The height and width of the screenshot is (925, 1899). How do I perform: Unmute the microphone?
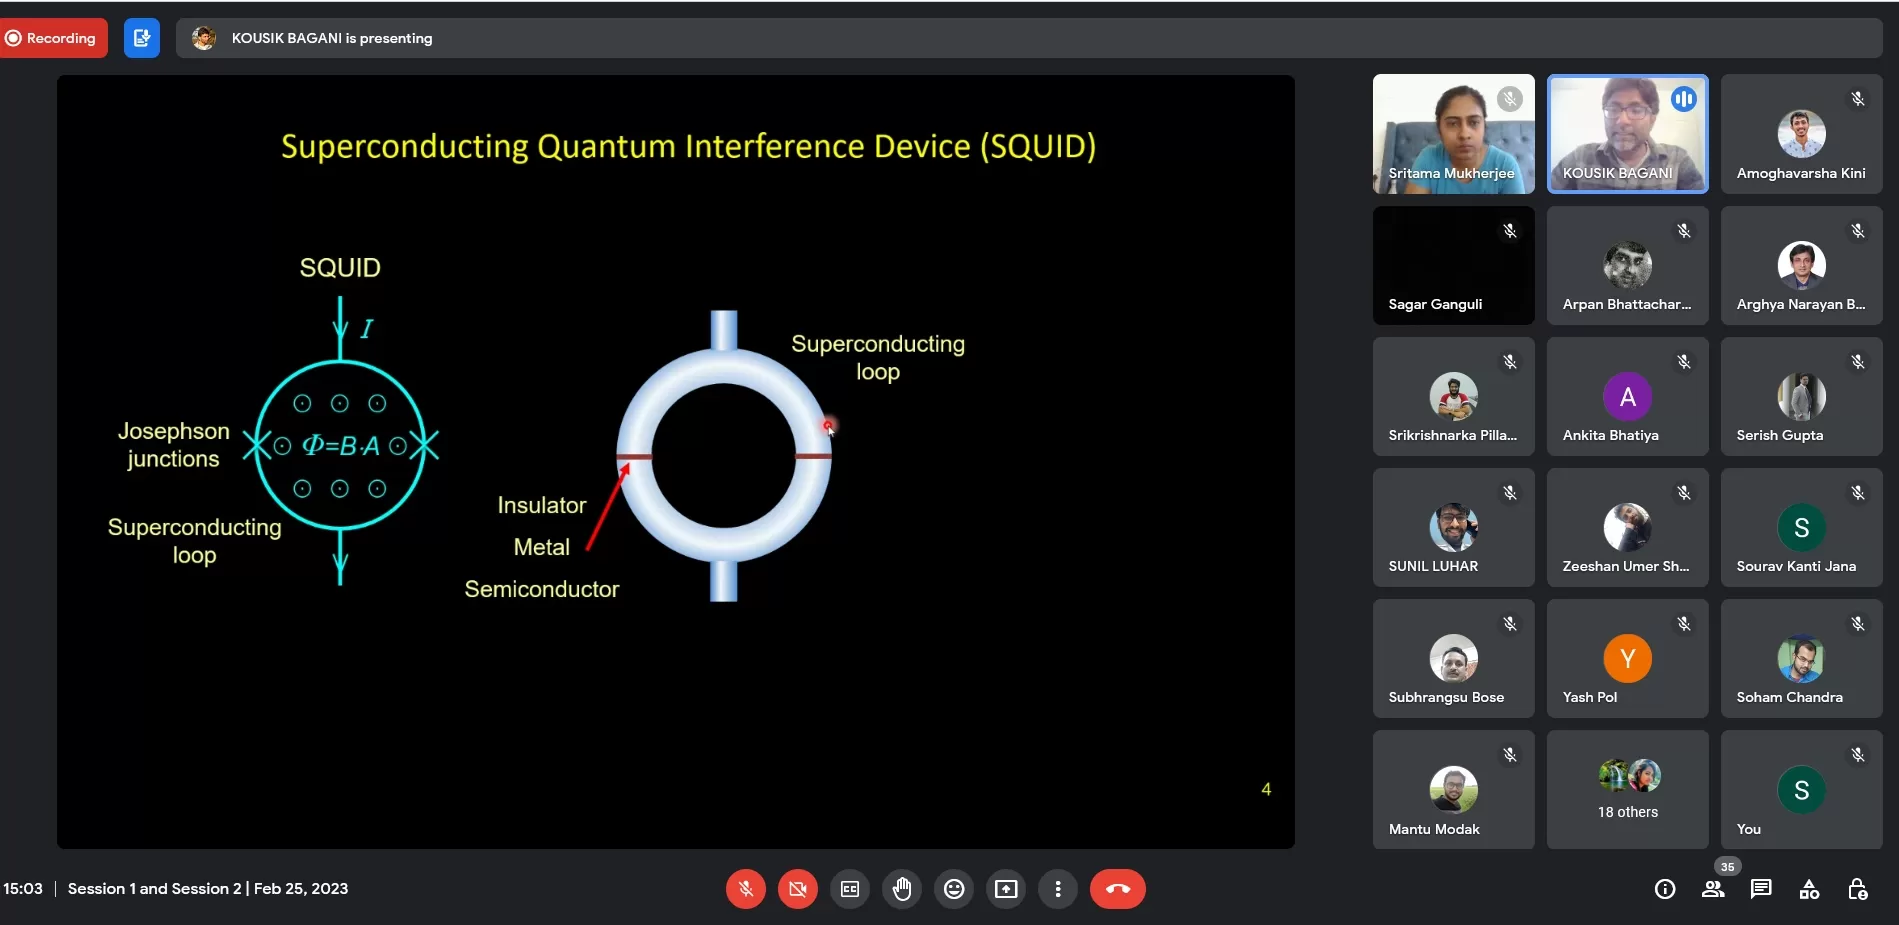point(746,889)
